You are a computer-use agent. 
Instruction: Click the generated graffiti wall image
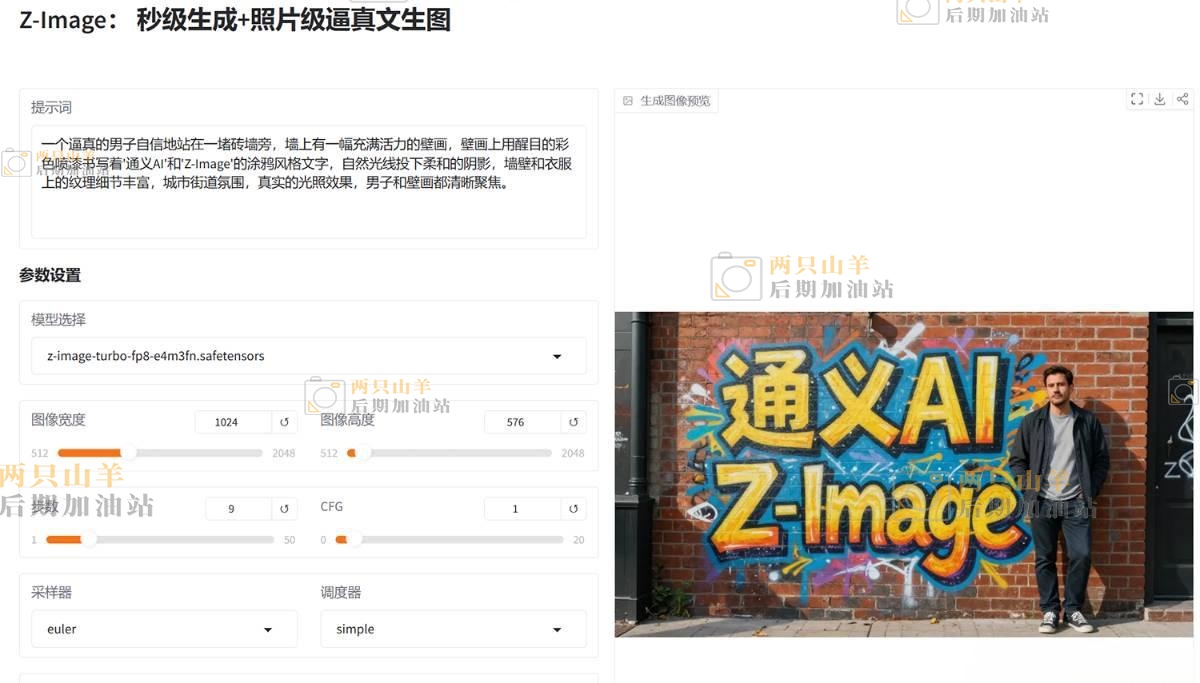click(904, 474)
